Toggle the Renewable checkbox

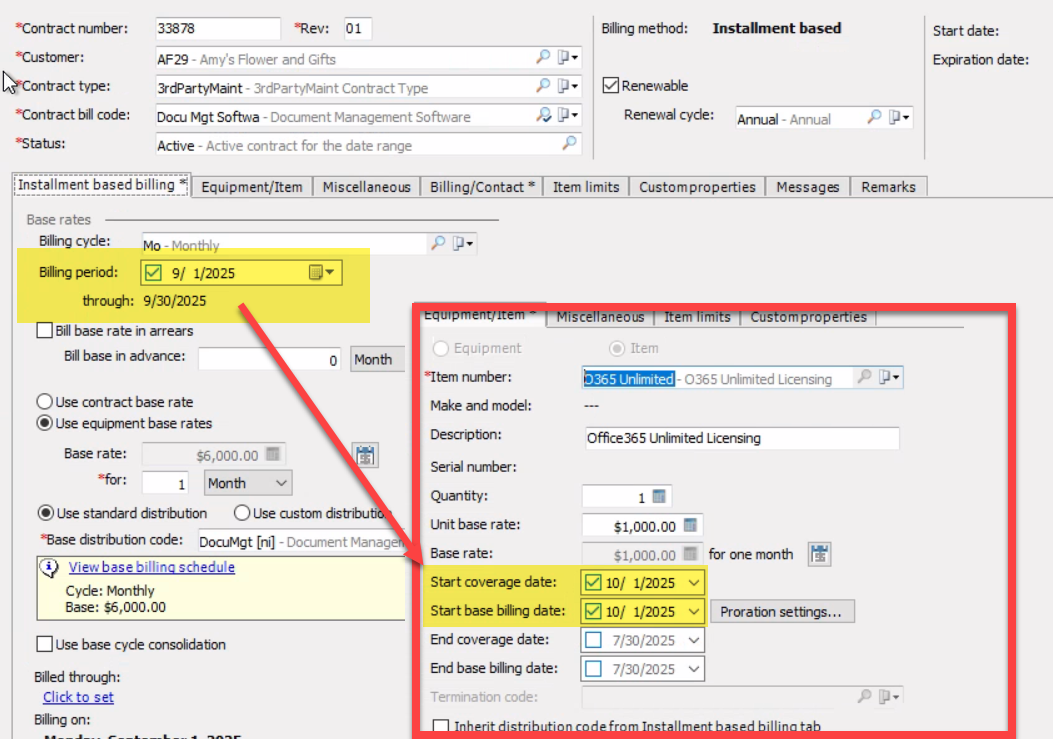pos(610,85)
